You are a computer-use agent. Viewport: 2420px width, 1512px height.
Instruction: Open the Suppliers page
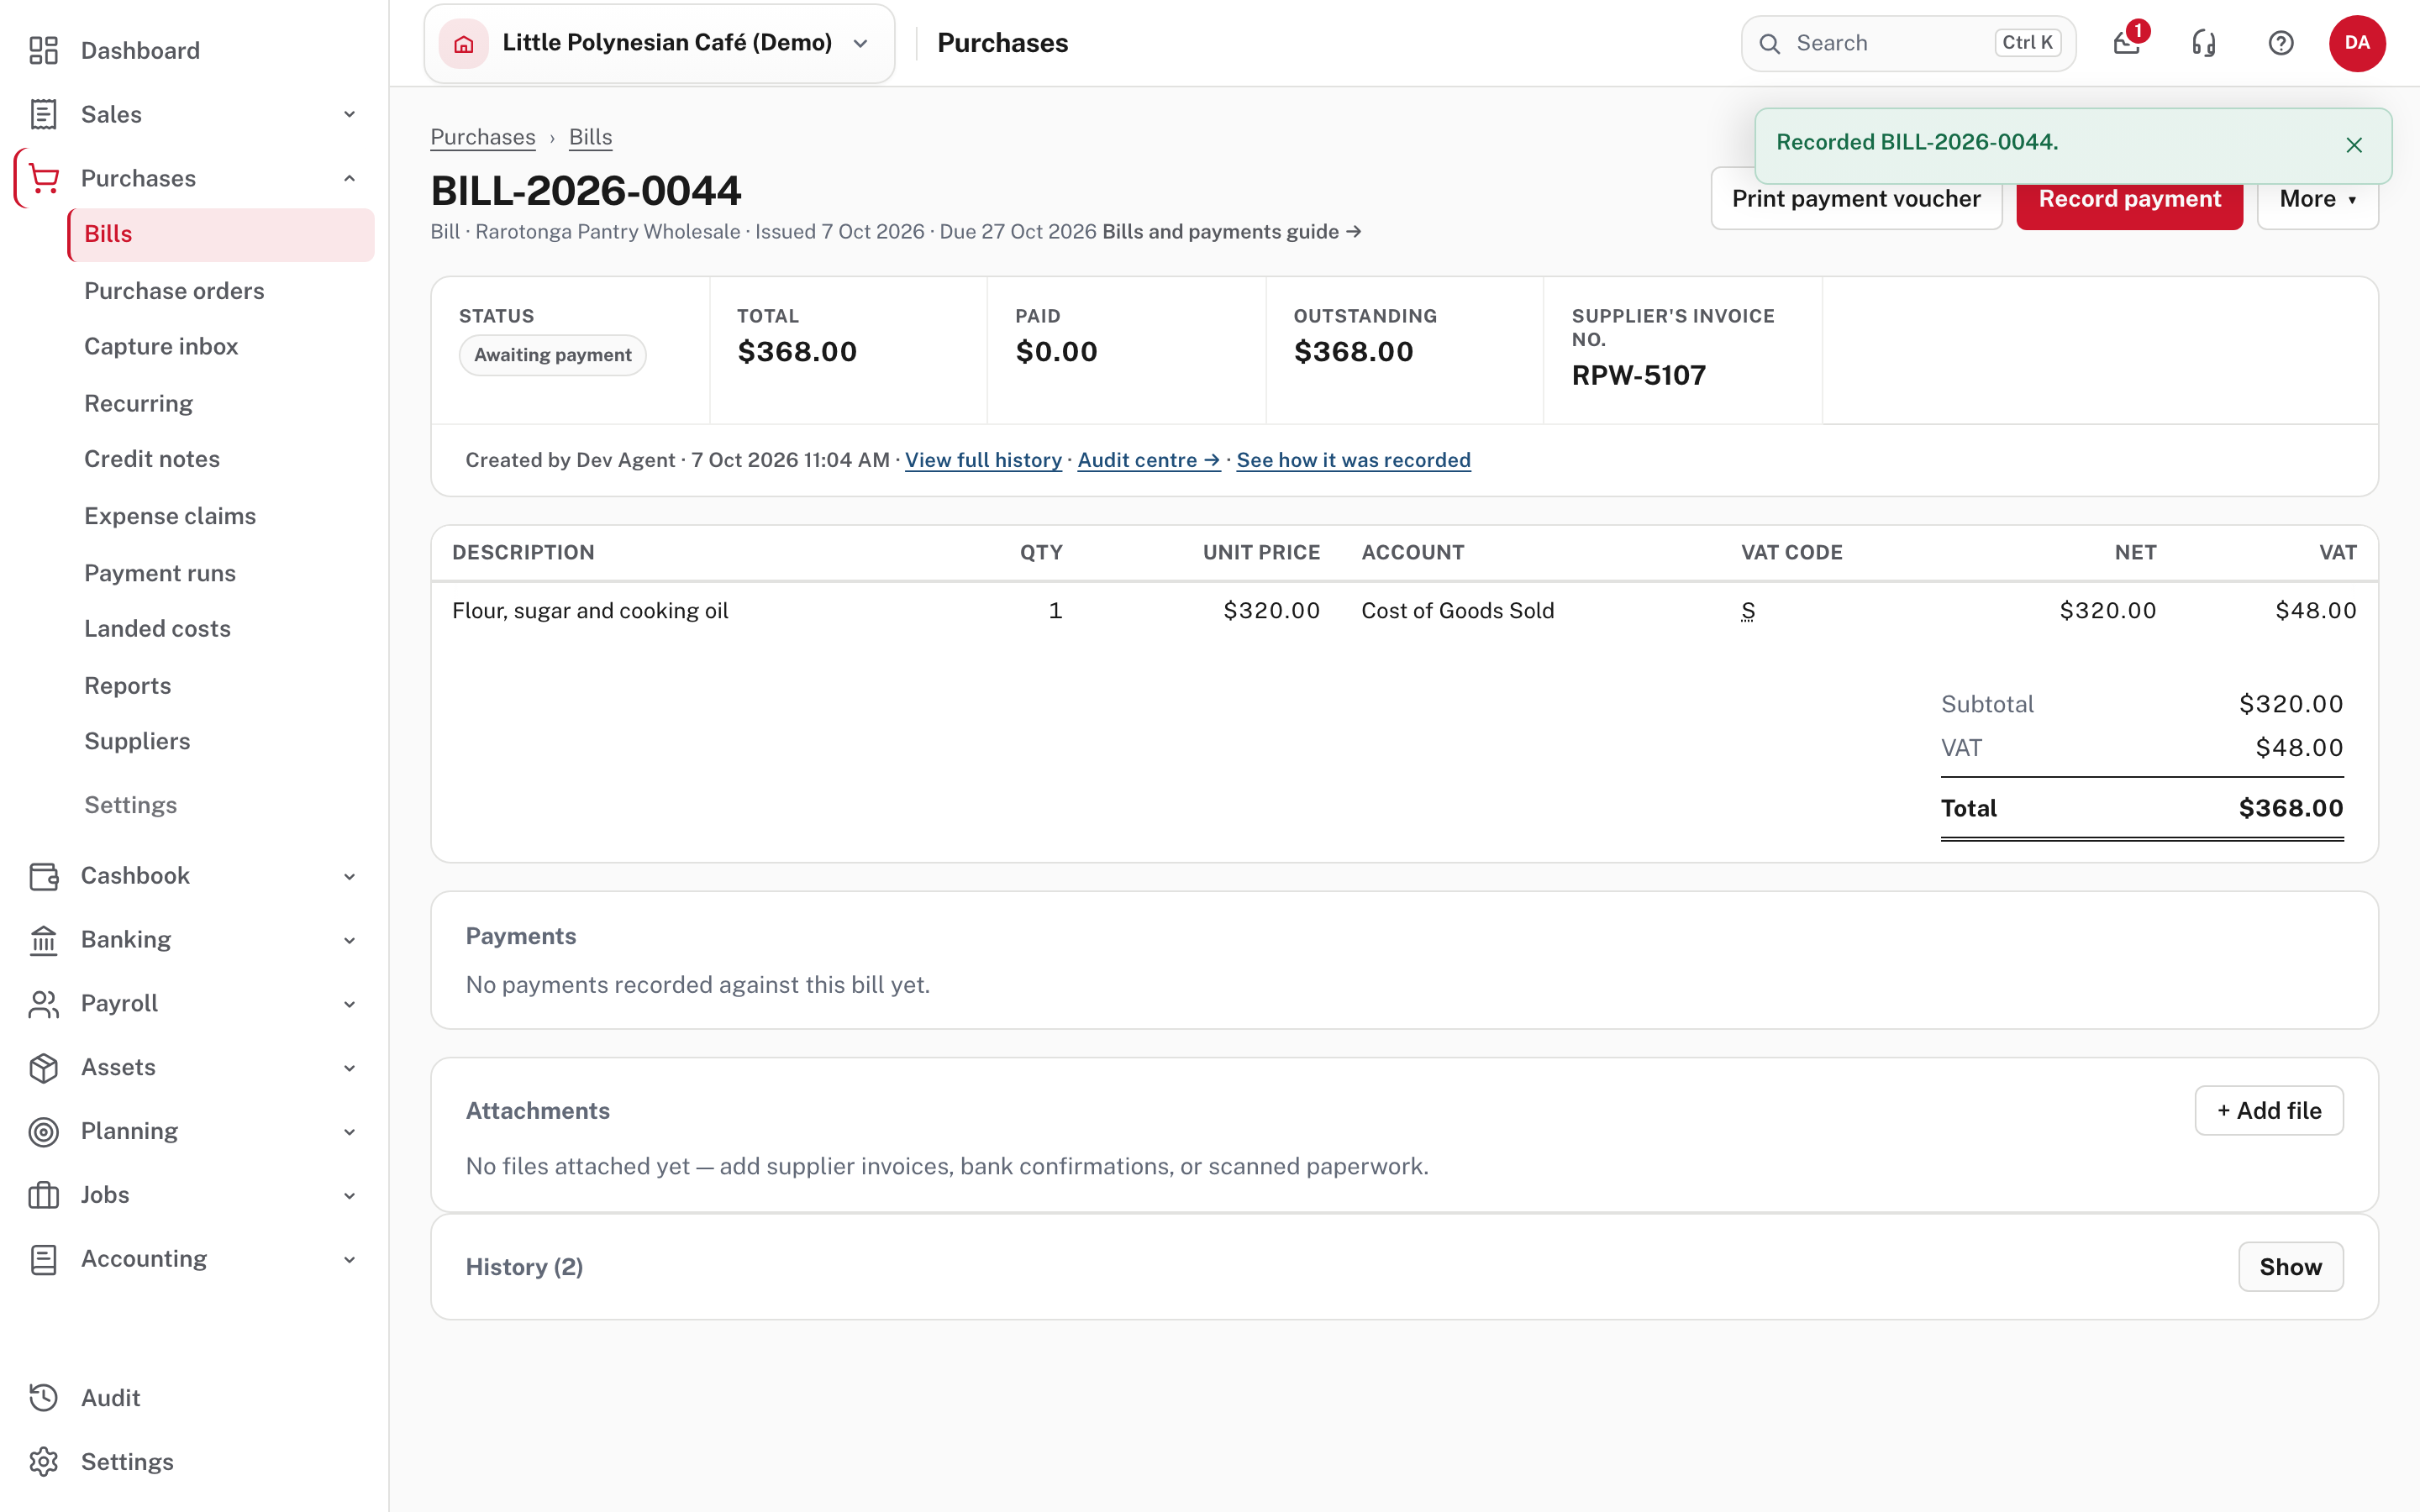[137, 741]
